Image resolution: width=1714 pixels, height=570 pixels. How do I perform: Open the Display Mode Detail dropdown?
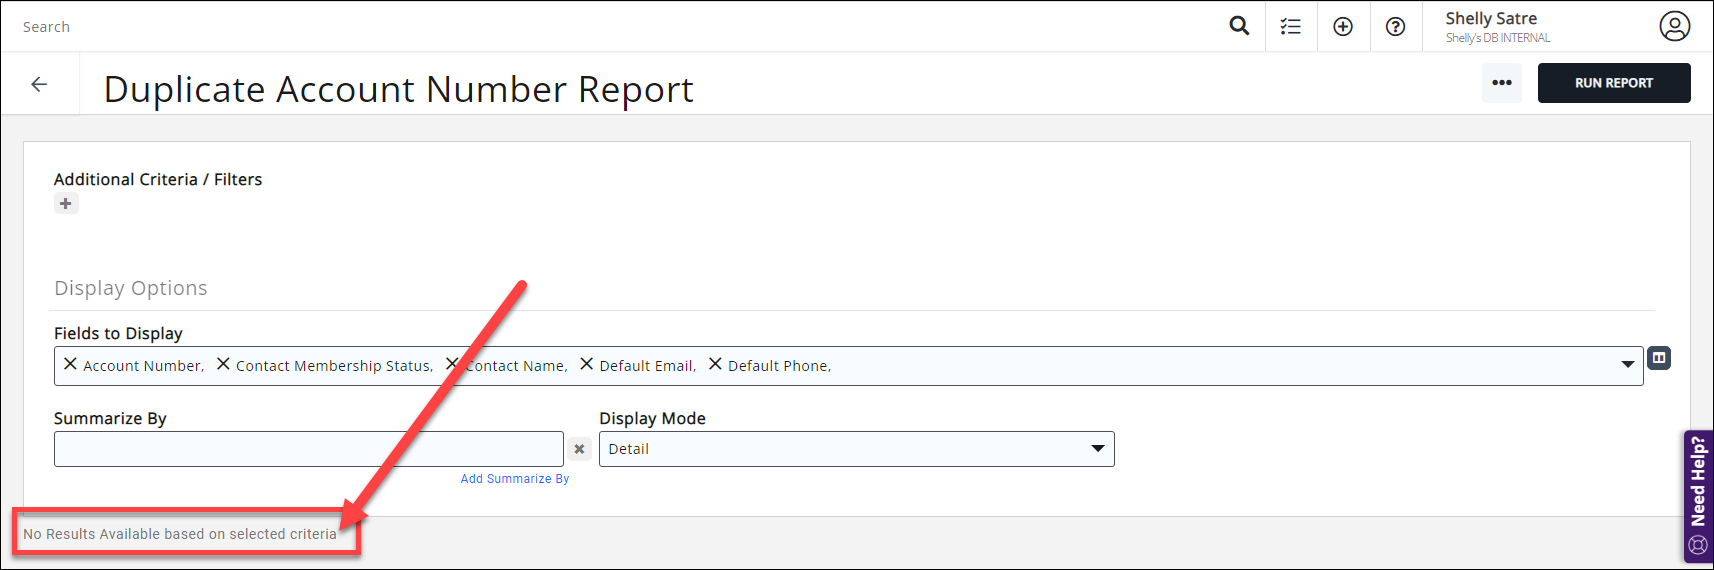click(857, 449)
